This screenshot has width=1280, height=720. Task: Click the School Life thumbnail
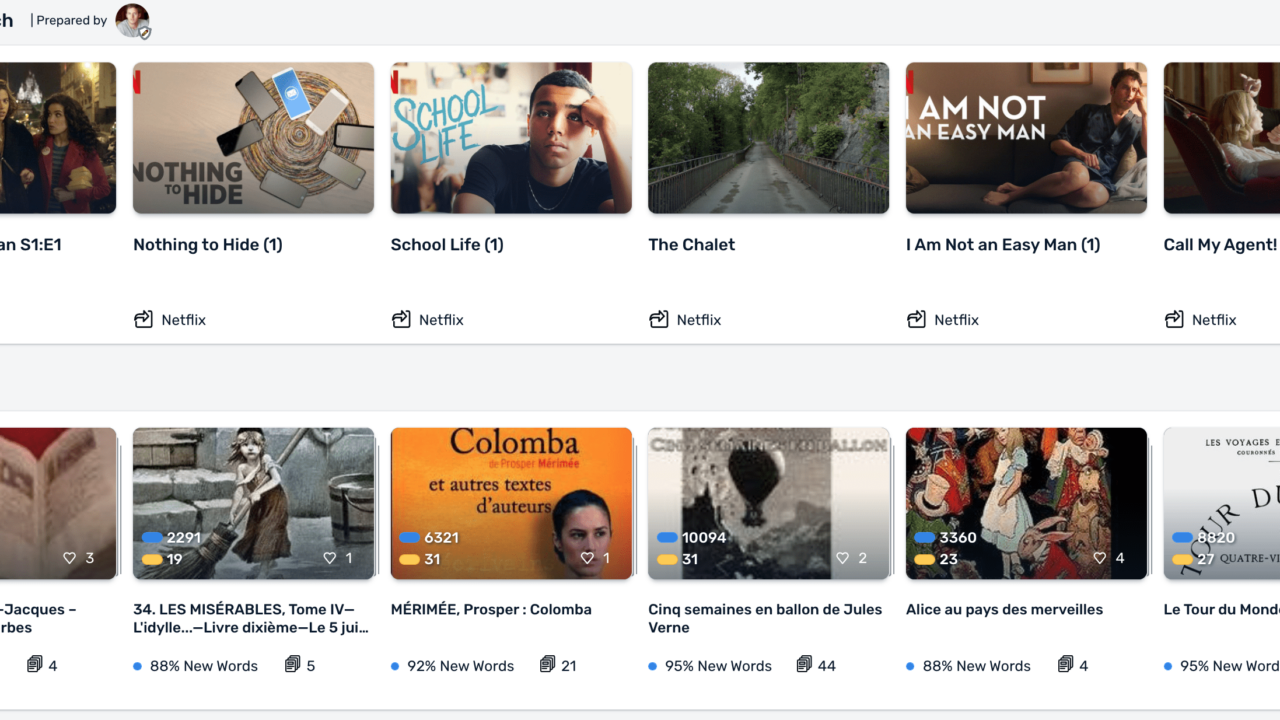point(511,138)
